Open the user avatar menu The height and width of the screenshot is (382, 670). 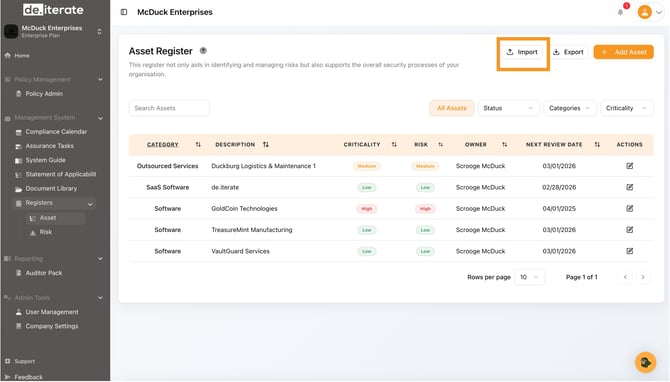pos(645,12)
